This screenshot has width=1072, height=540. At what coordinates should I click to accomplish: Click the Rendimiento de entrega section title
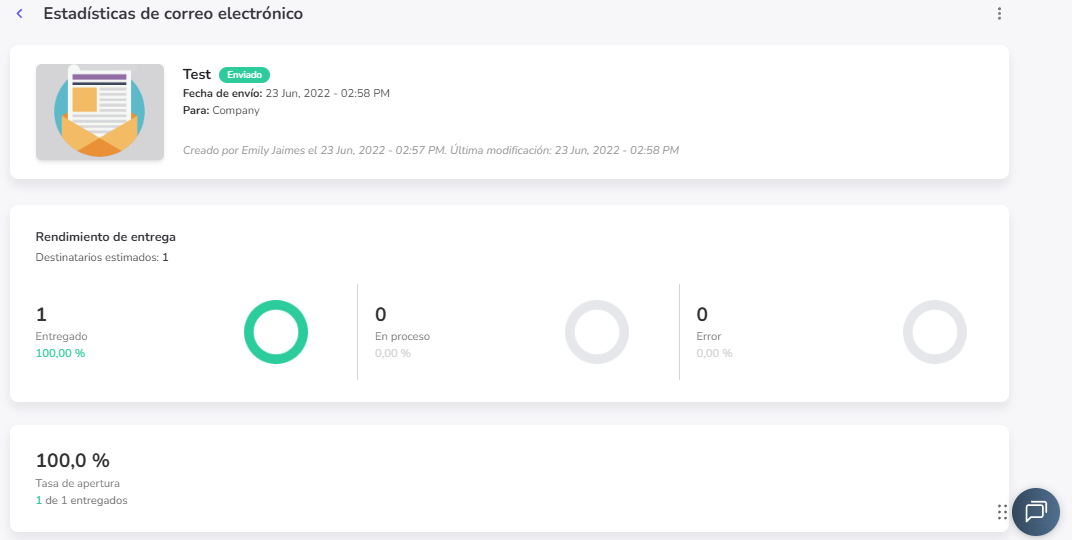pos(106,237)
